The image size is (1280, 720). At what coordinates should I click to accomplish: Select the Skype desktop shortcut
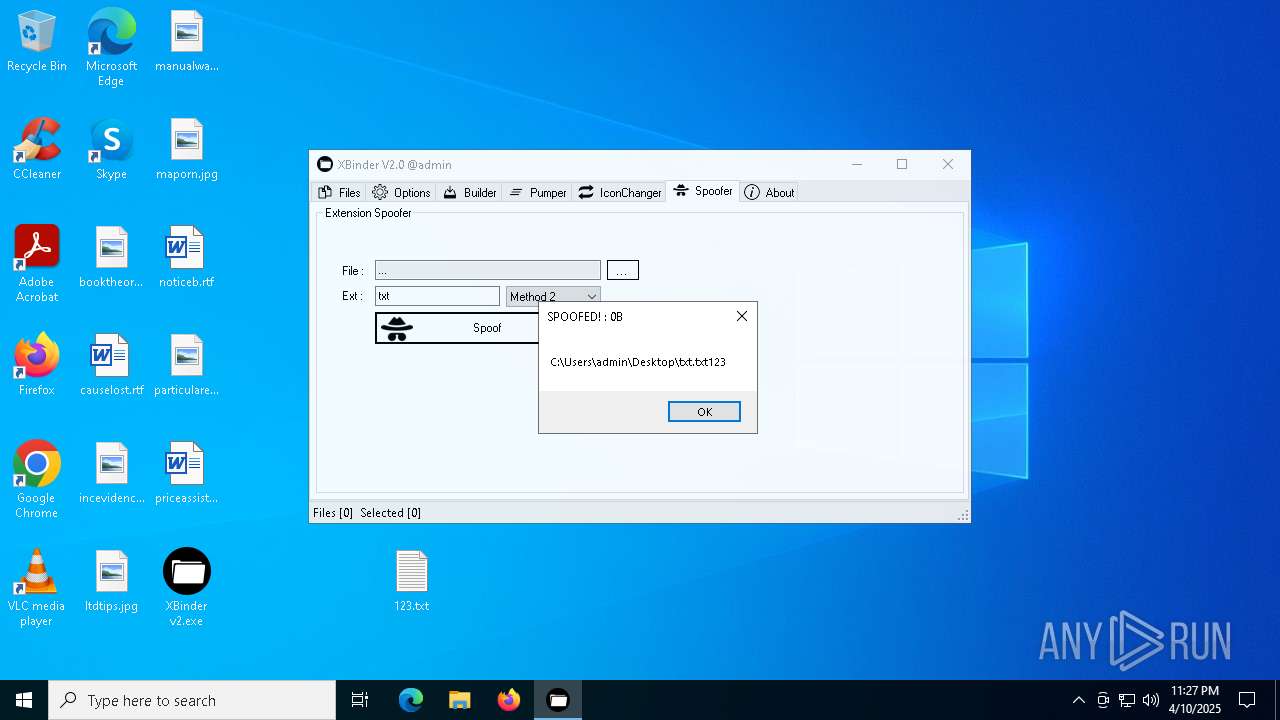click(x=111, y=150)
